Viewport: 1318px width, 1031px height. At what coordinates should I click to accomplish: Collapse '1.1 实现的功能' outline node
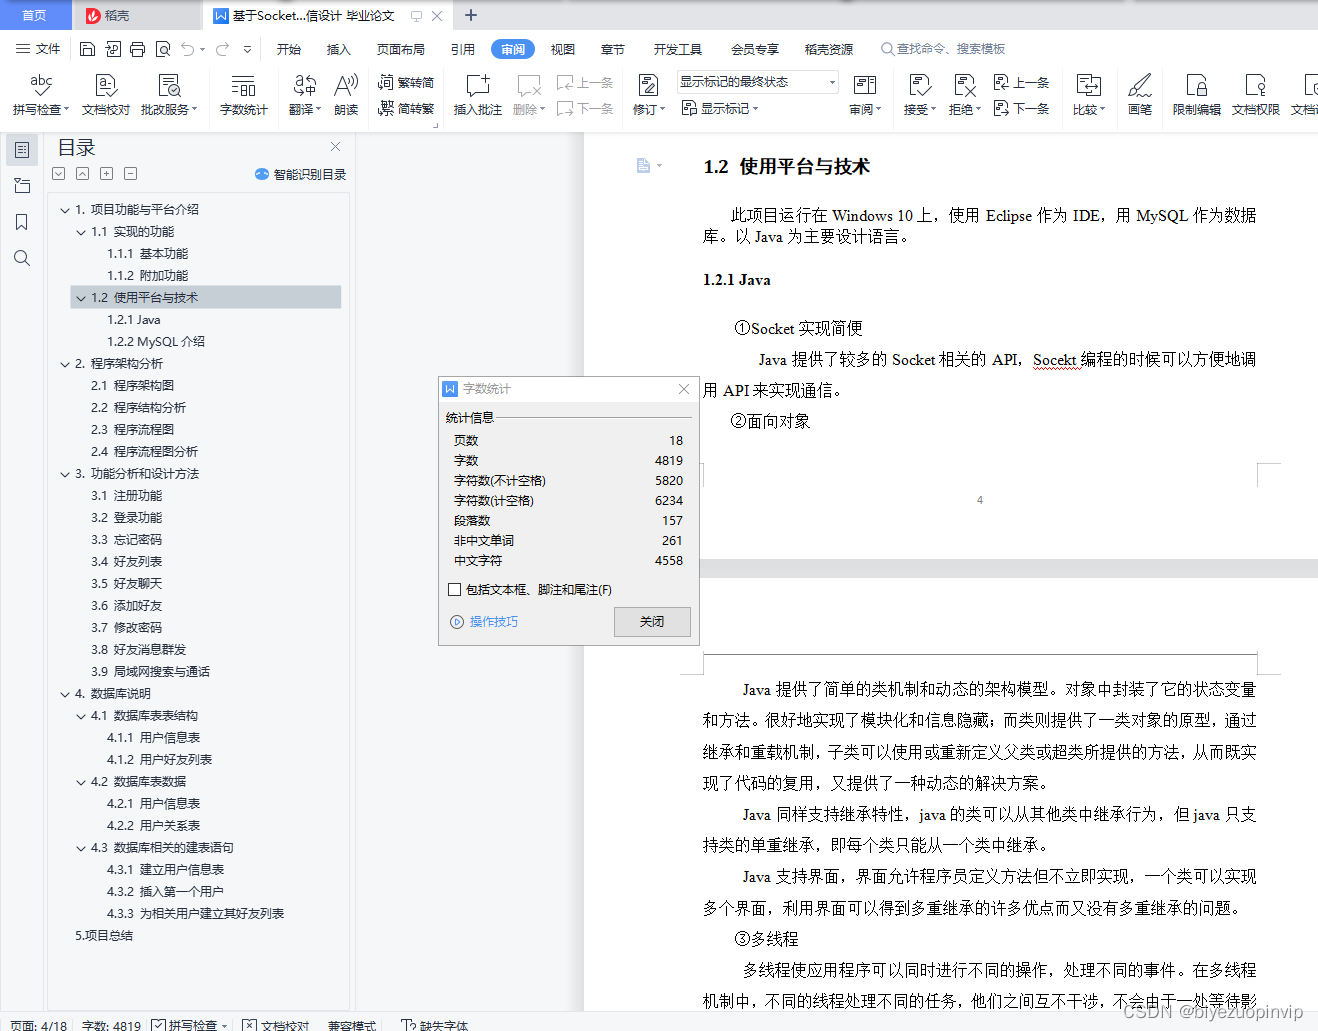click(x=81, y=232)
